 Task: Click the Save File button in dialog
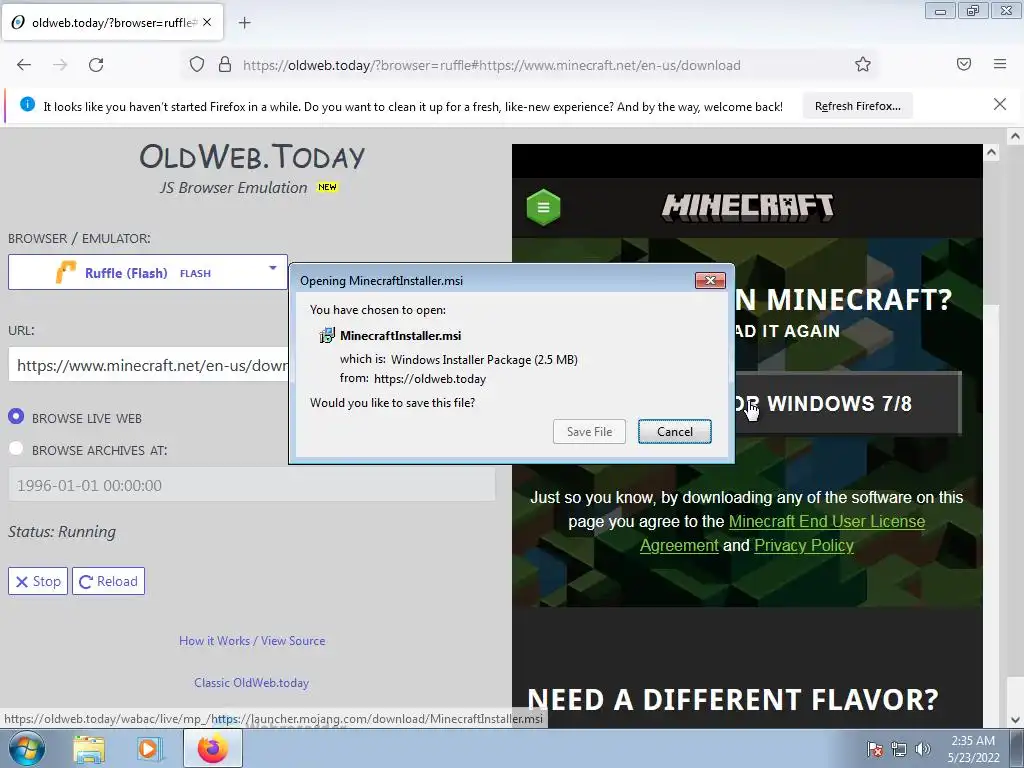point(589,432)
